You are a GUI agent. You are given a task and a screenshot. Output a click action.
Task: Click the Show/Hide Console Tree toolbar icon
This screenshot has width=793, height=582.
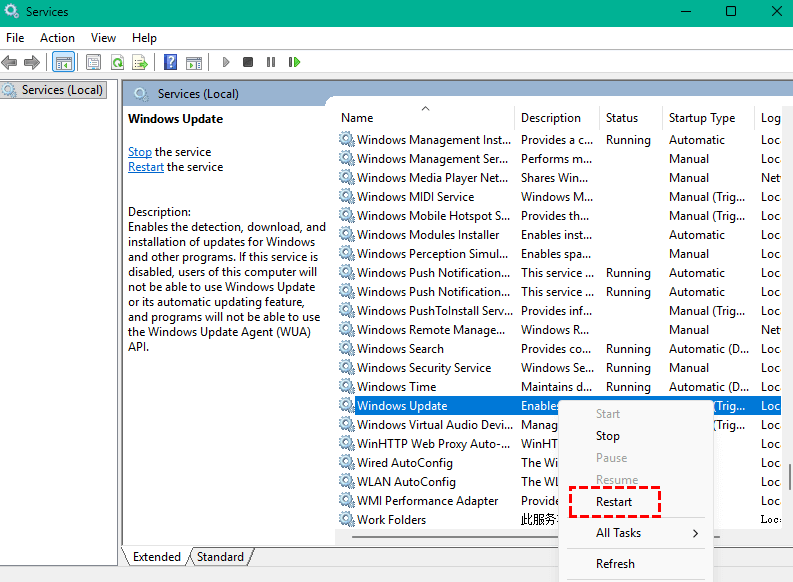pyautogui.click(x=63, y=62)
